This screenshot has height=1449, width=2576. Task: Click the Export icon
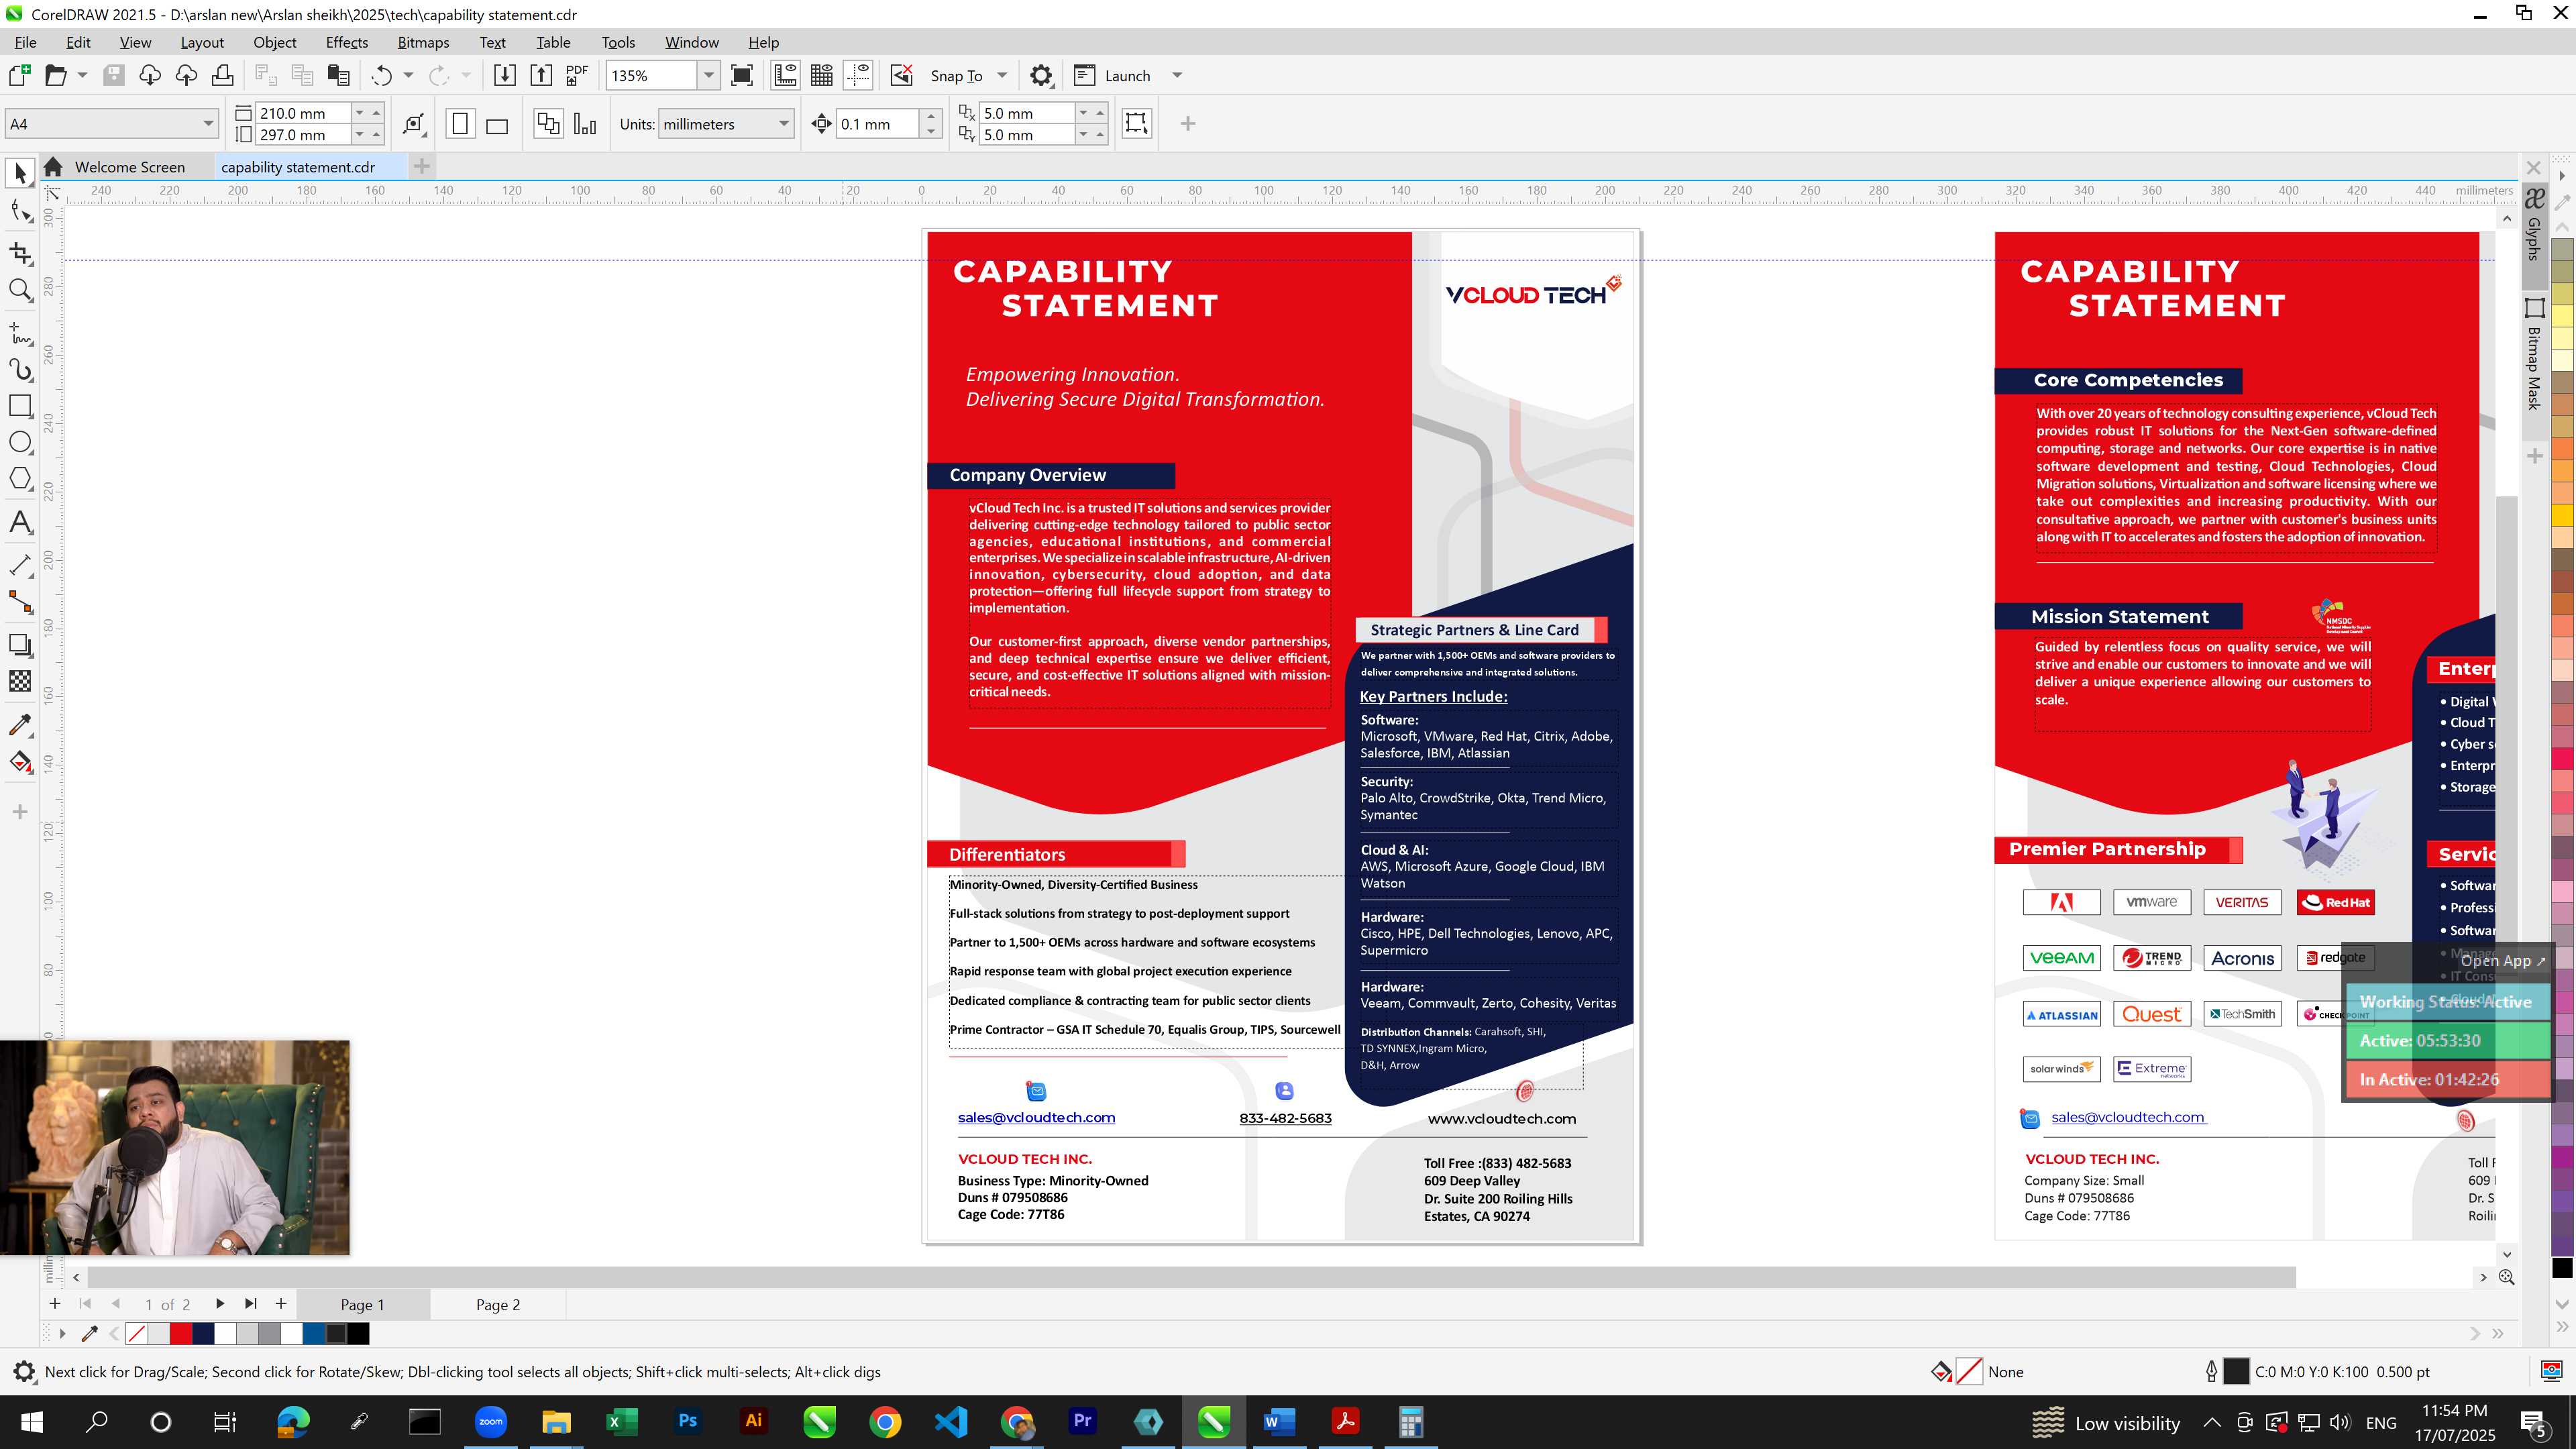(x=541, y=75)
